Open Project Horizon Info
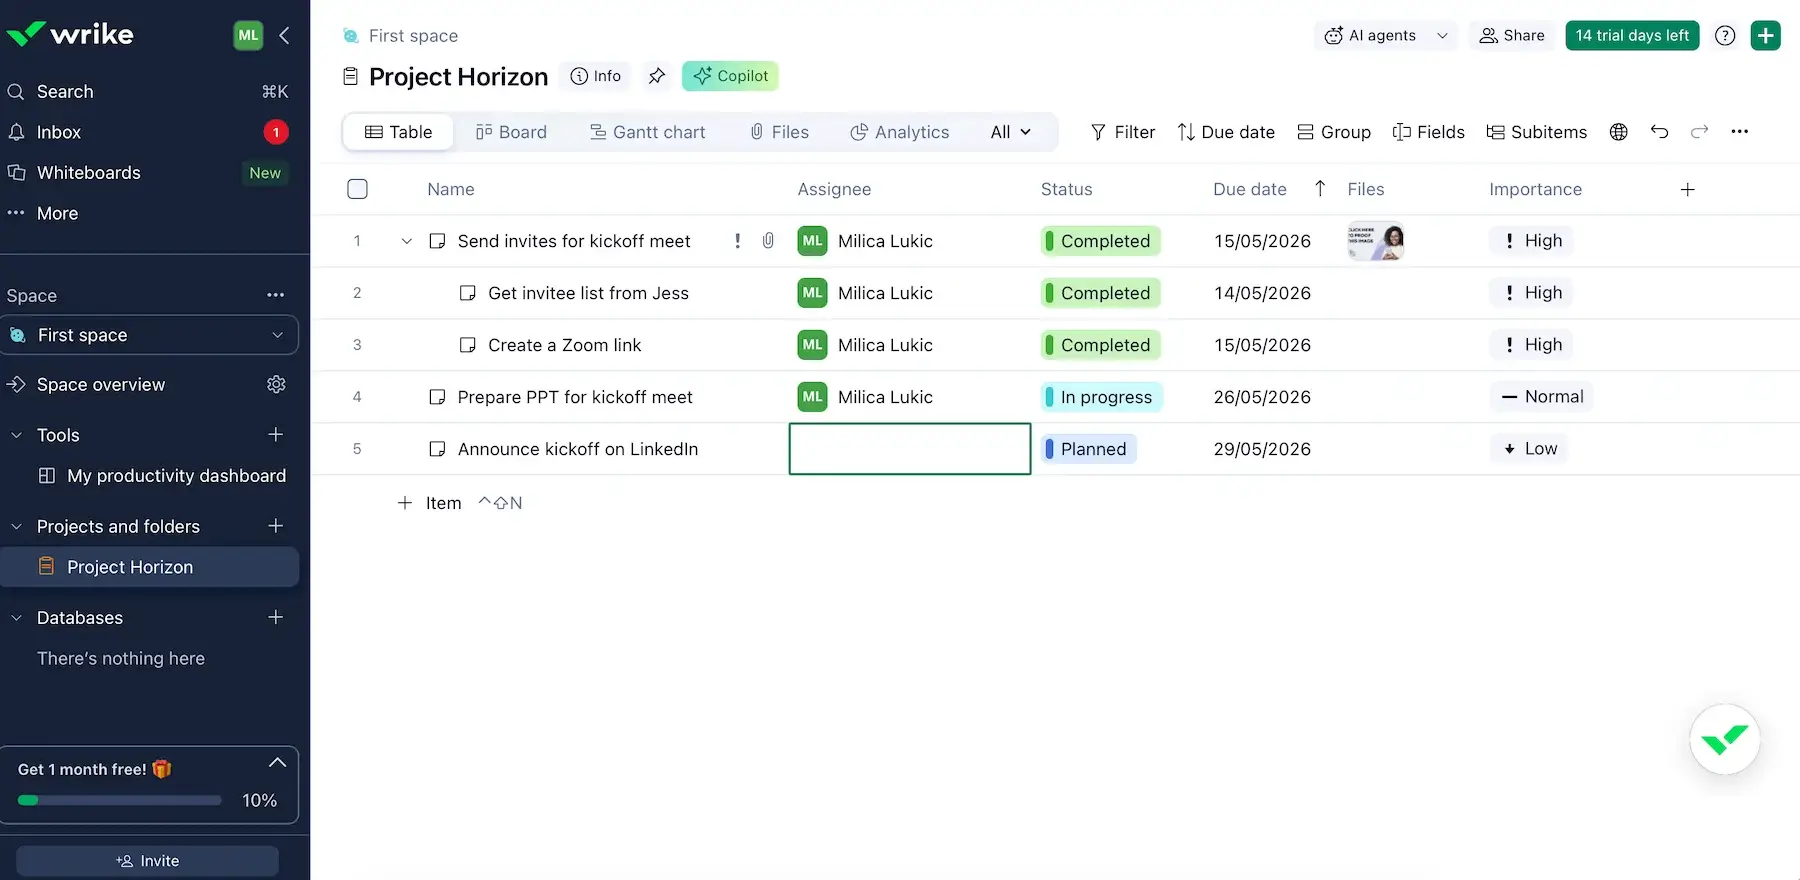The height and width of the screenshot is (880, 1800). coord(595,76)
